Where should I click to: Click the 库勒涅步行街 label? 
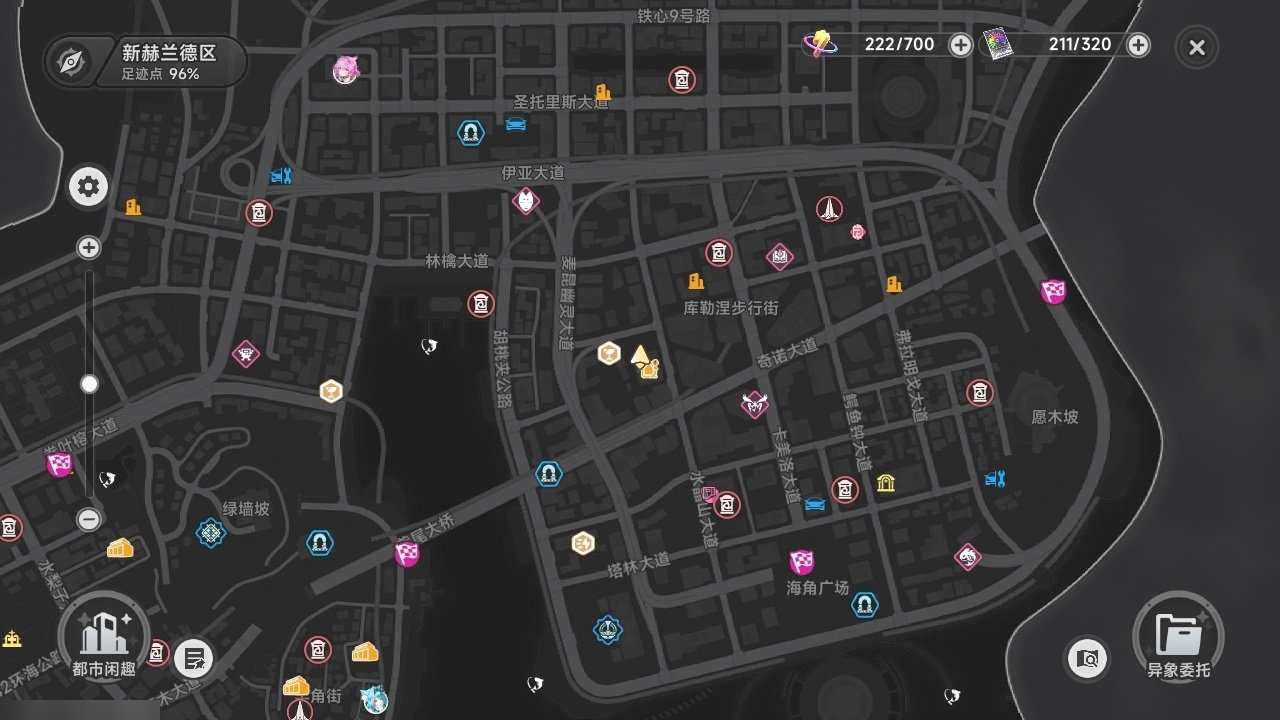pyautogui.click(x=731, y=308)
